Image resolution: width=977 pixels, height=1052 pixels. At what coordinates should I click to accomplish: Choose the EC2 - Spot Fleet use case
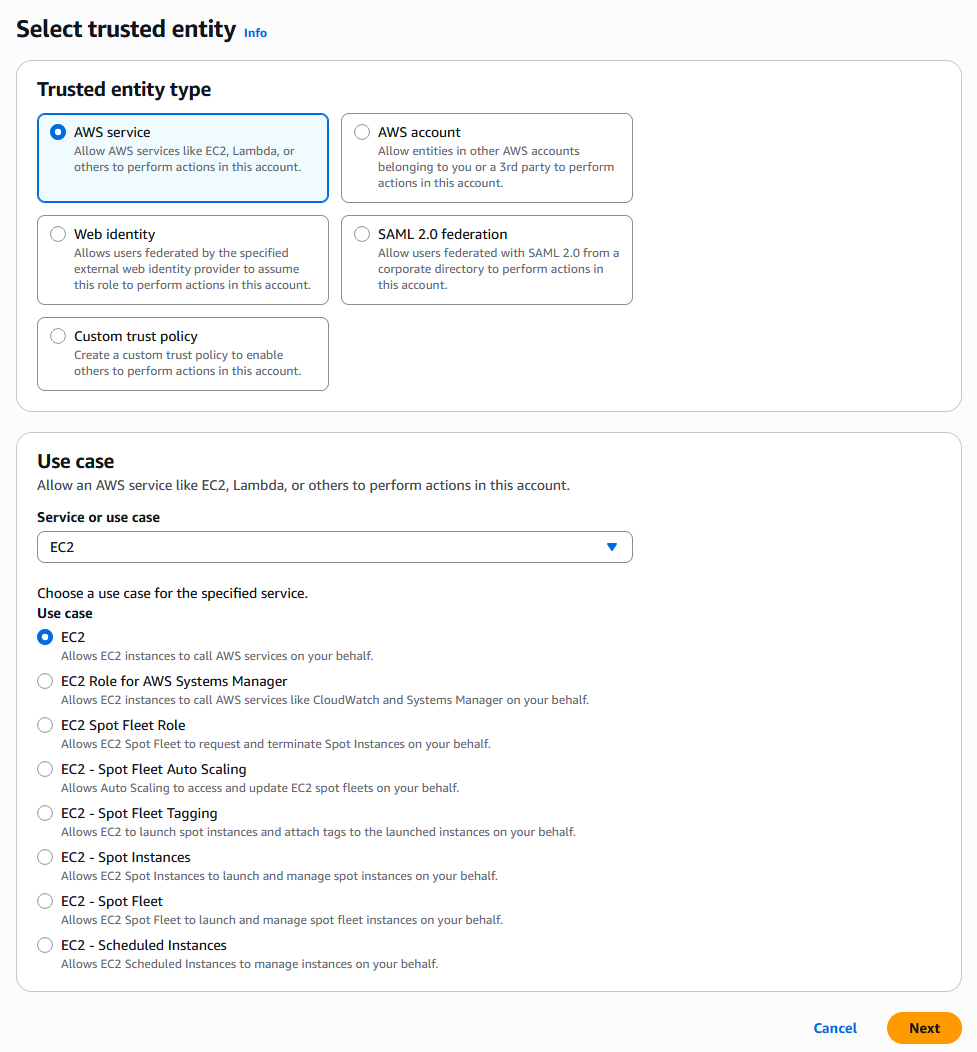click(x=45, y=901)
